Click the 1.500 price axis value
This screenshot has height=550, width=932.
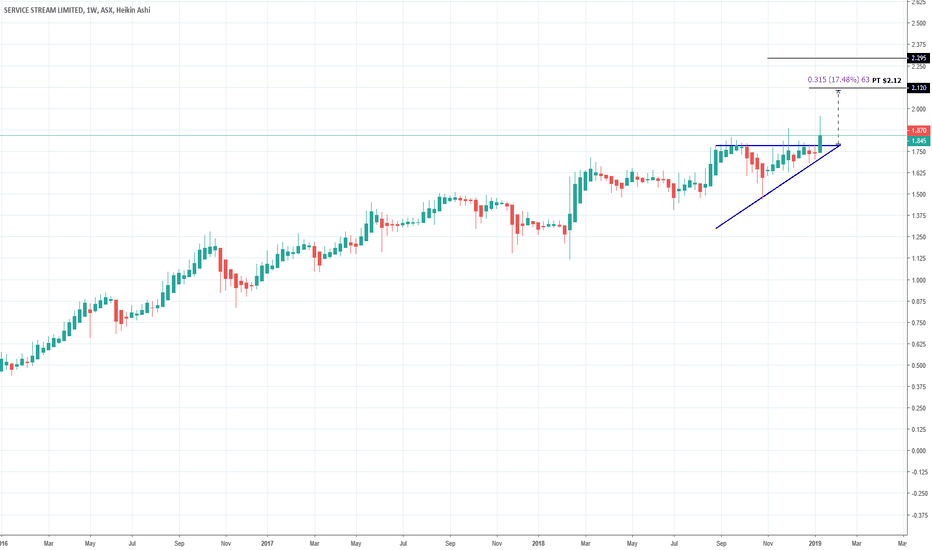(x=918, y=194)
